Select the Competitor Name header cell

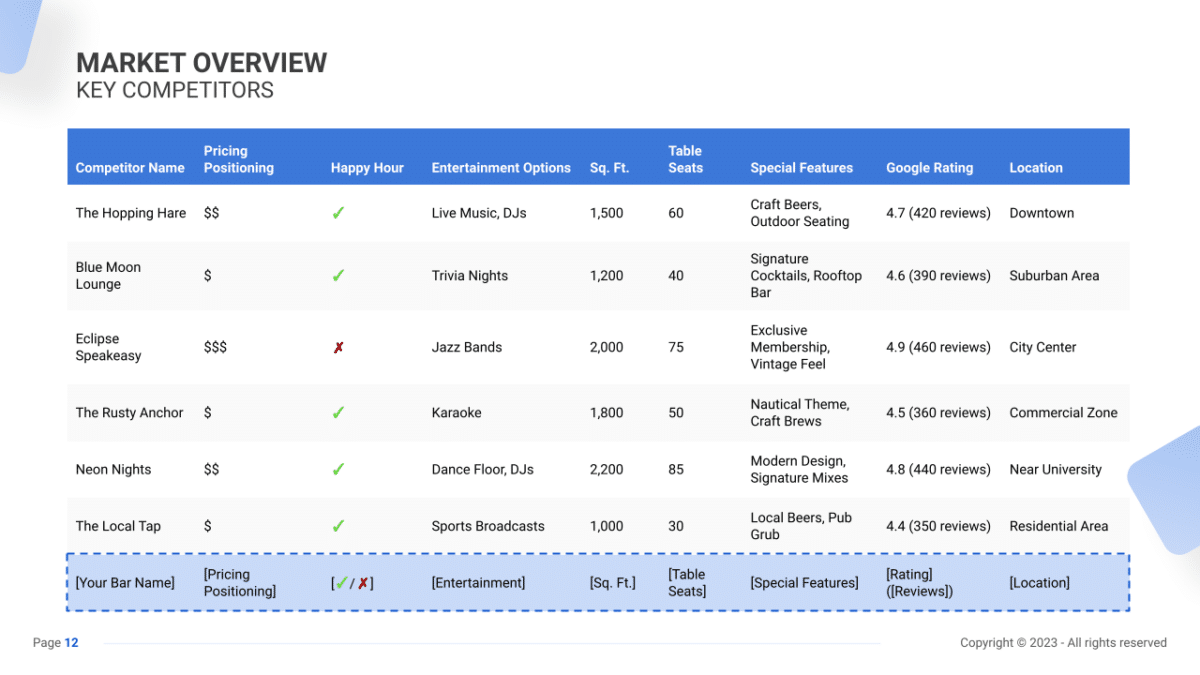(x=130, y=168)
